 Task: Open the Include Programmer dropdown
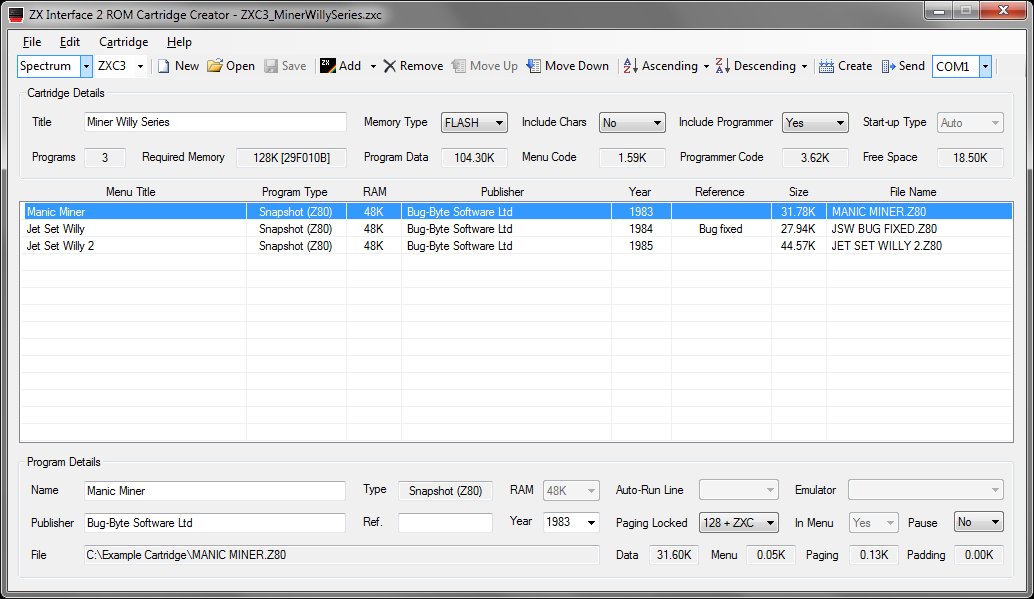tap(815, 123)
